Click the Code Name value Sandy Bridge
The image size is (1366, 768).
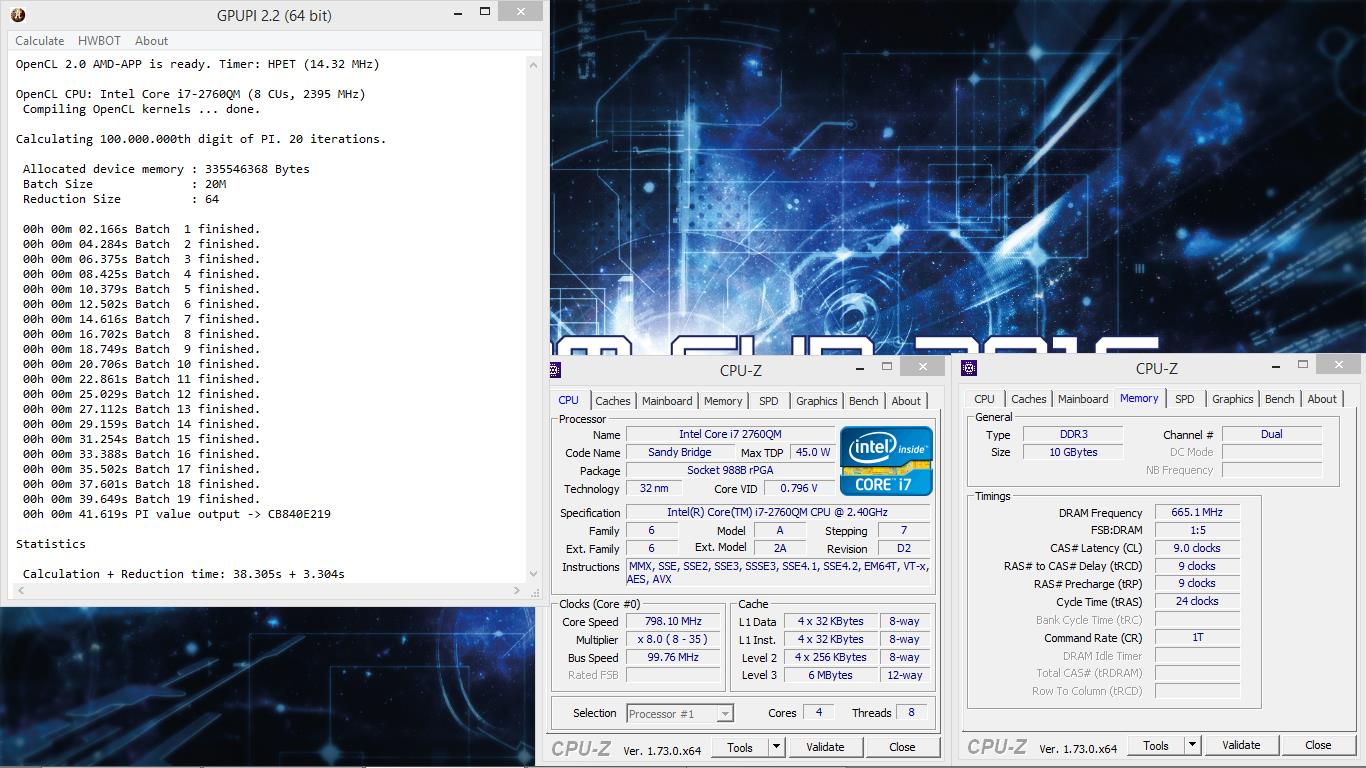[679, 453]
